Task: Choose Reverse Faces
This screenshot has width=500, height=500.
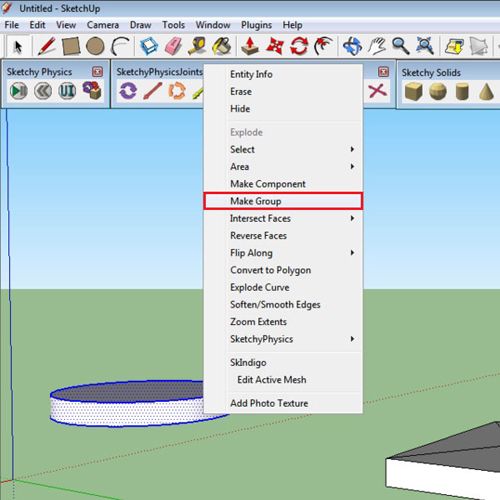Action: point(283,236)
